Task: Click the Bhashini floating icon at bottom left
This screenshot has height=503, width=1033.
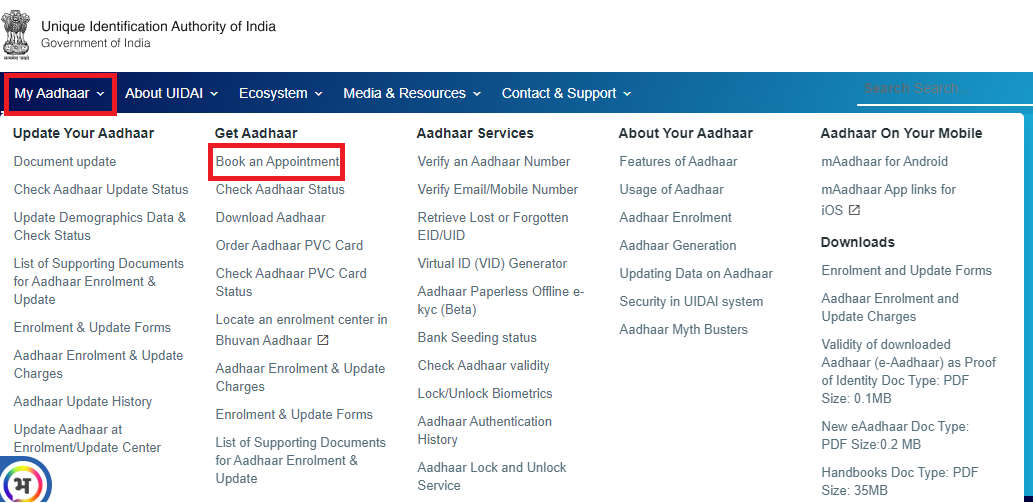Action: pyautogui.click(x=22, y=482)
